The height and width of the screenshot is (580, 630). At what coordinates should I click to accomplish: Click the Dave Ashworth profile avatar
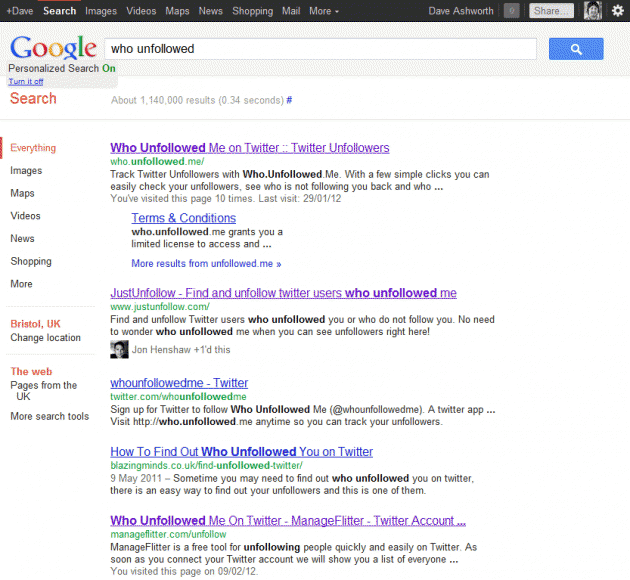593,10
